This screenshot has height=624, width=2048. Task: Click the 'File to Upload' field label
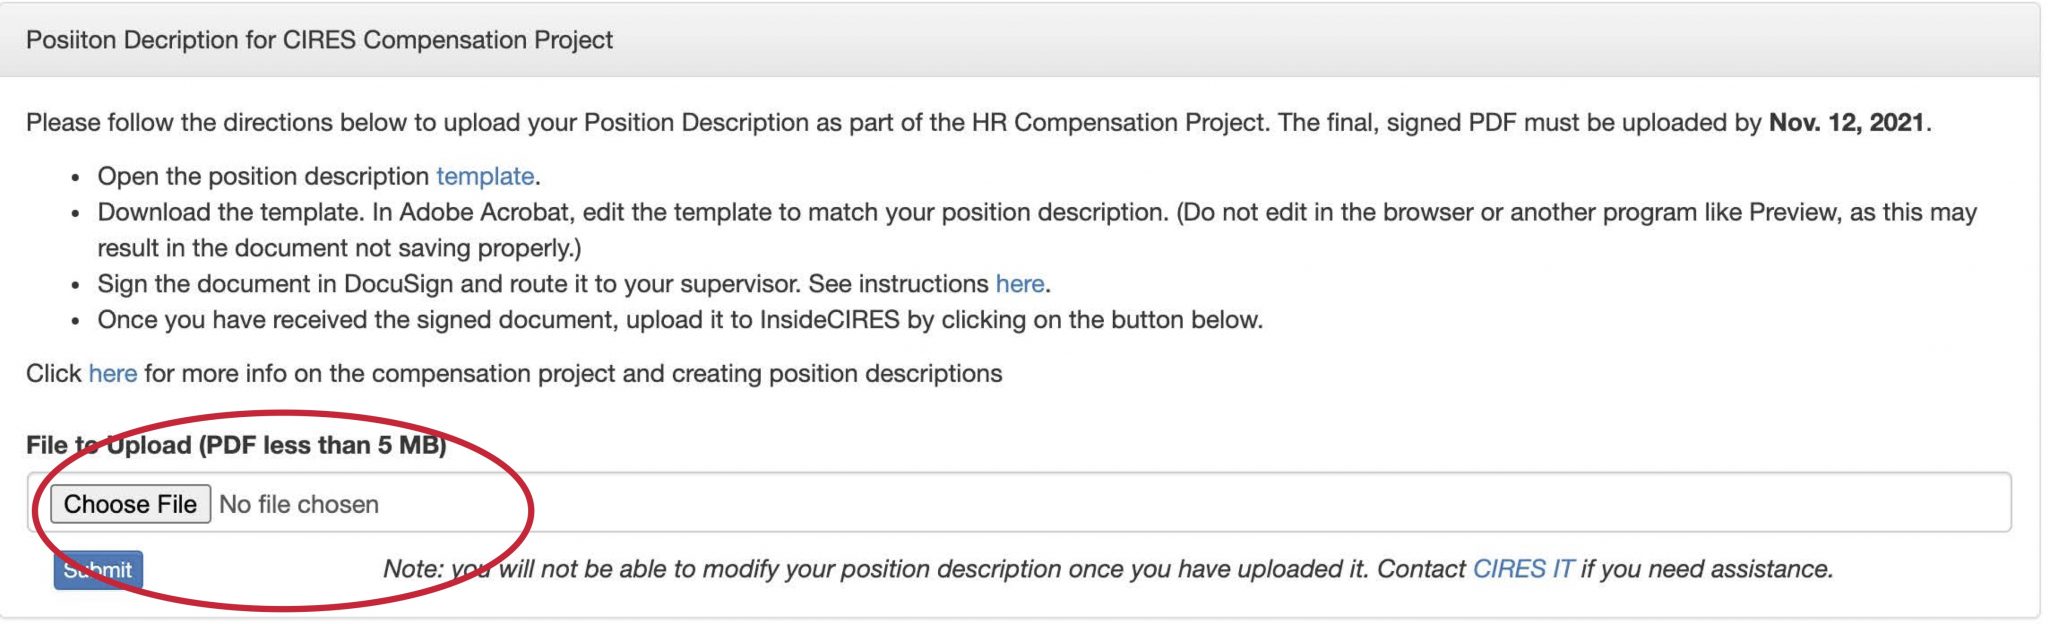coord(236,445)
